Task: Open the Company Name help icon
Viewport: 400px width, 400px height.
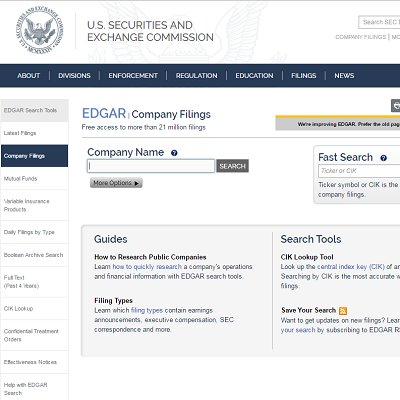Action: [x=174, y=153]
